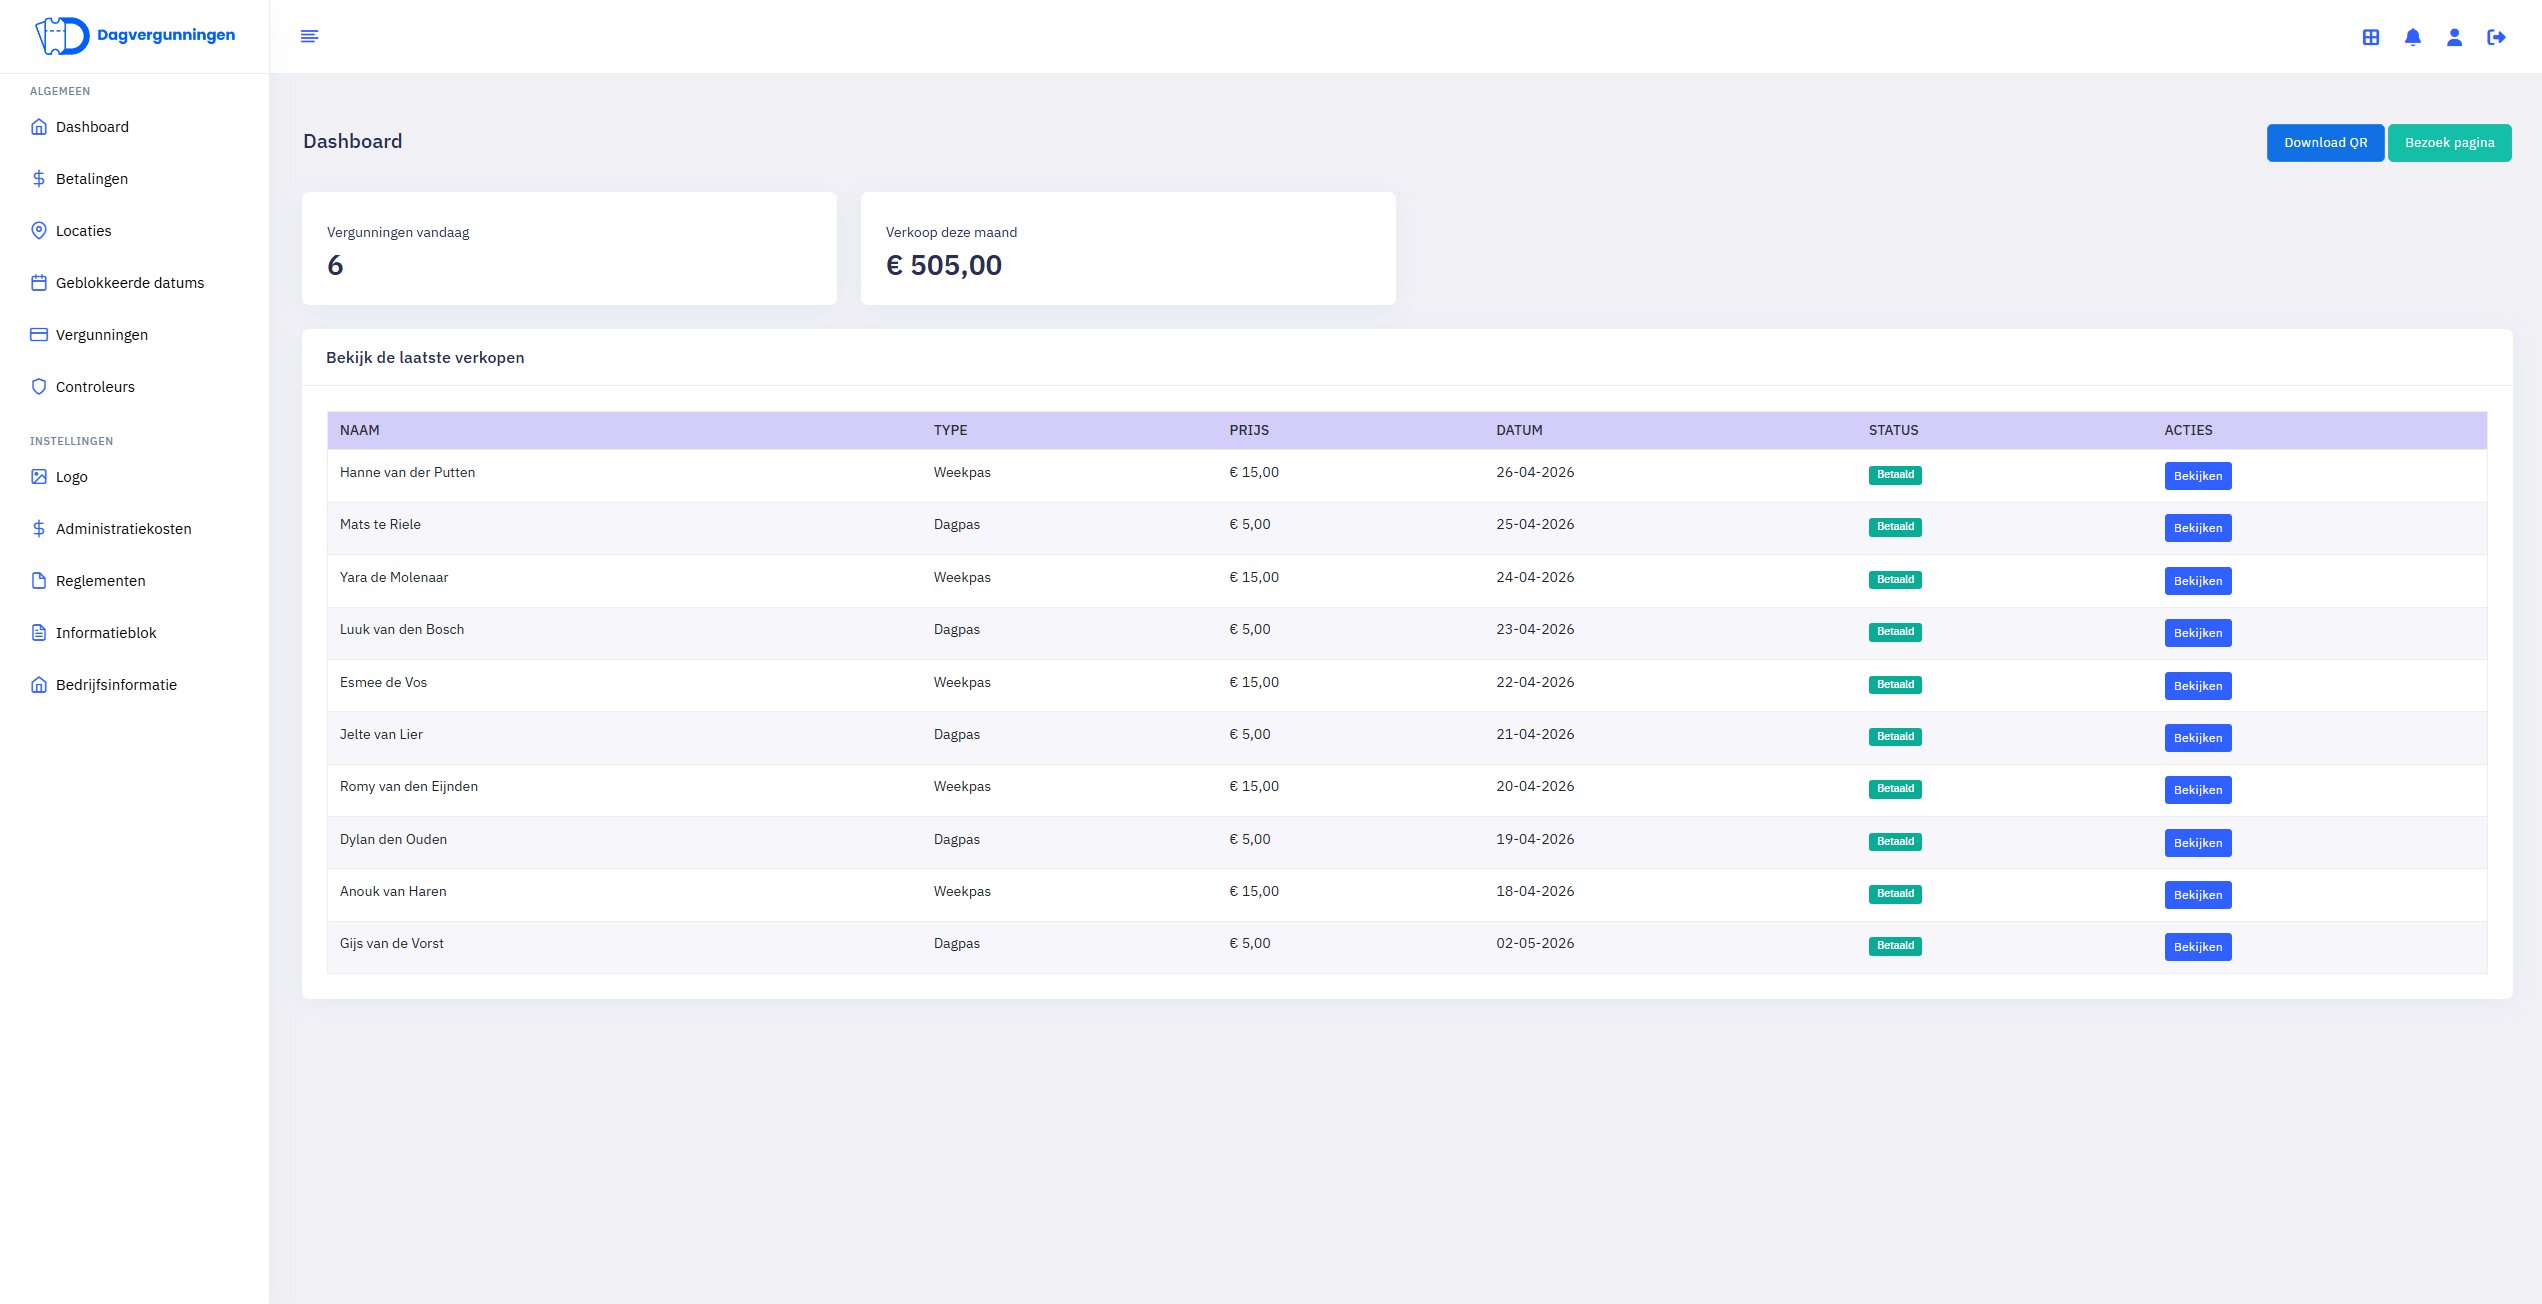Image resolution: width=2542 pixels, height=1304 pixels.
Task: Click Bekijken for Gijs van de Vorst
Action: [2197, 947]
